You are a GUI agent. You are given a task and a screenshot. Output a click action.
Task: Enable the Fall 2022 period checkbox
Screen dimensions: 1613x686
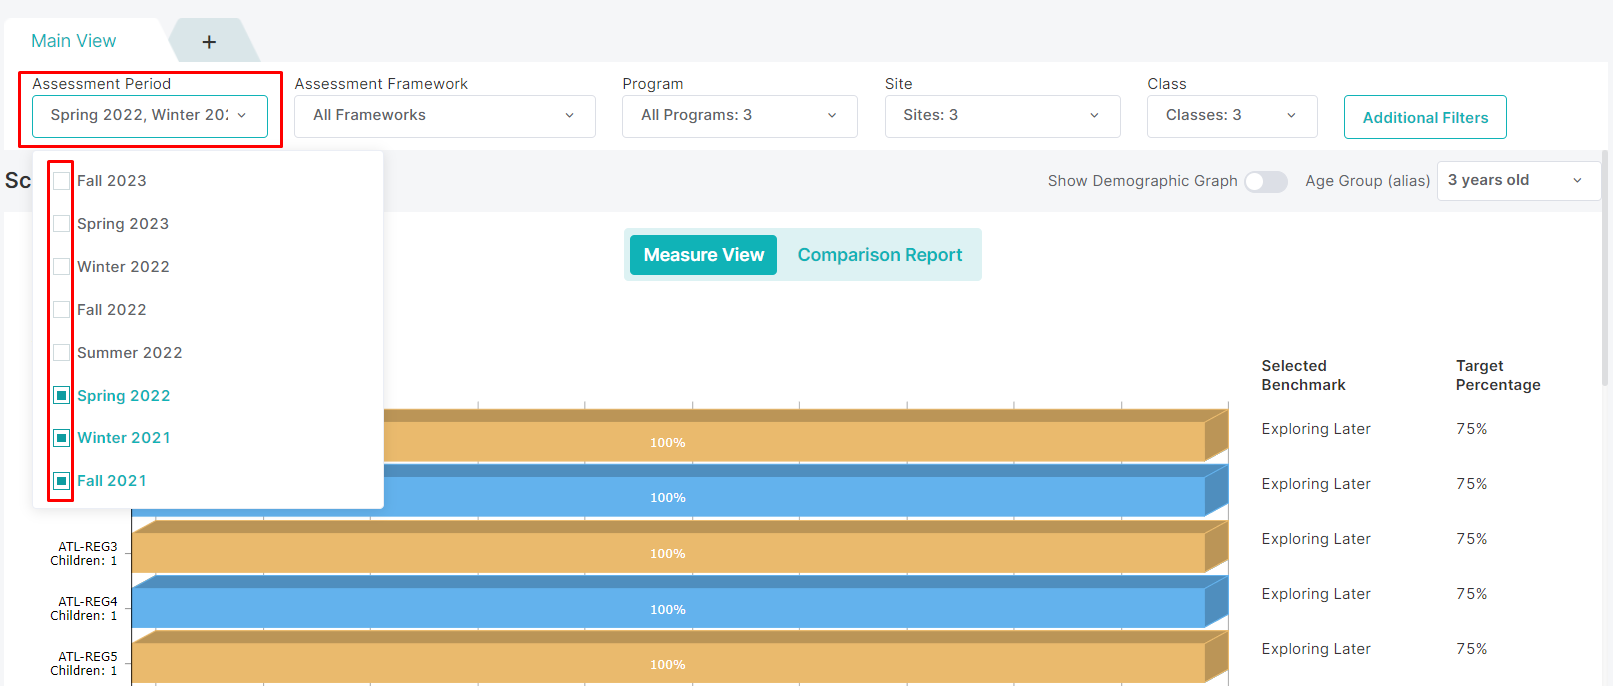coord(62,310)
